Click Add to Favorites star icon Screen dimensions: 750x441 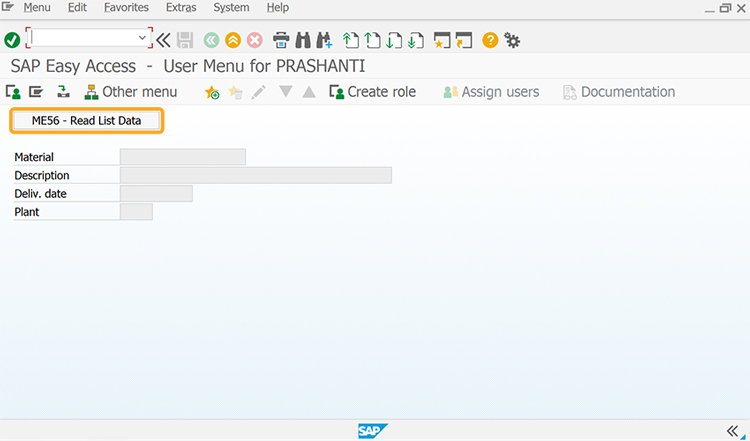coord(212,92)
